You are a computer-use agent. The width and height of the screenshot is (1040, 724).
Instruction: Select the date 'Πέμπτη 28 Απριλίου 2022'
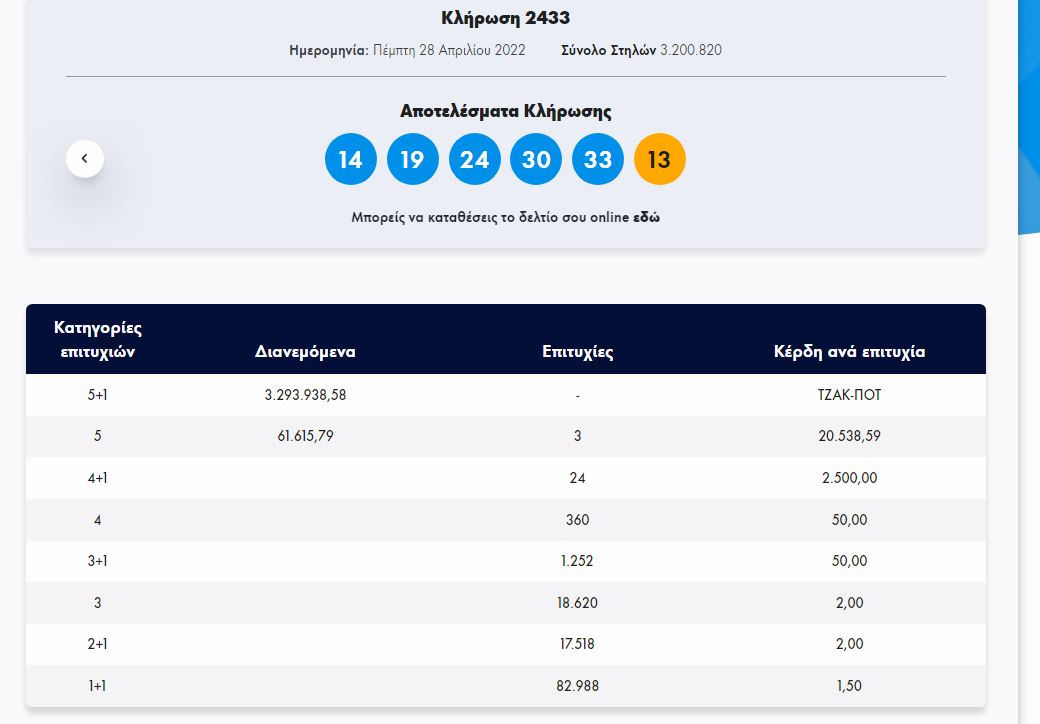[449, 50]
